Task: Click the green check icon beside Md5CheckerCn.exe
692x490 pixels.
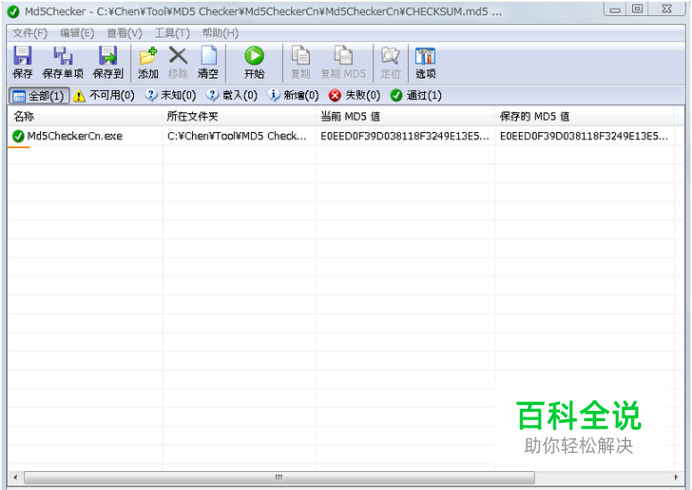Action: (x=18, y=136)
